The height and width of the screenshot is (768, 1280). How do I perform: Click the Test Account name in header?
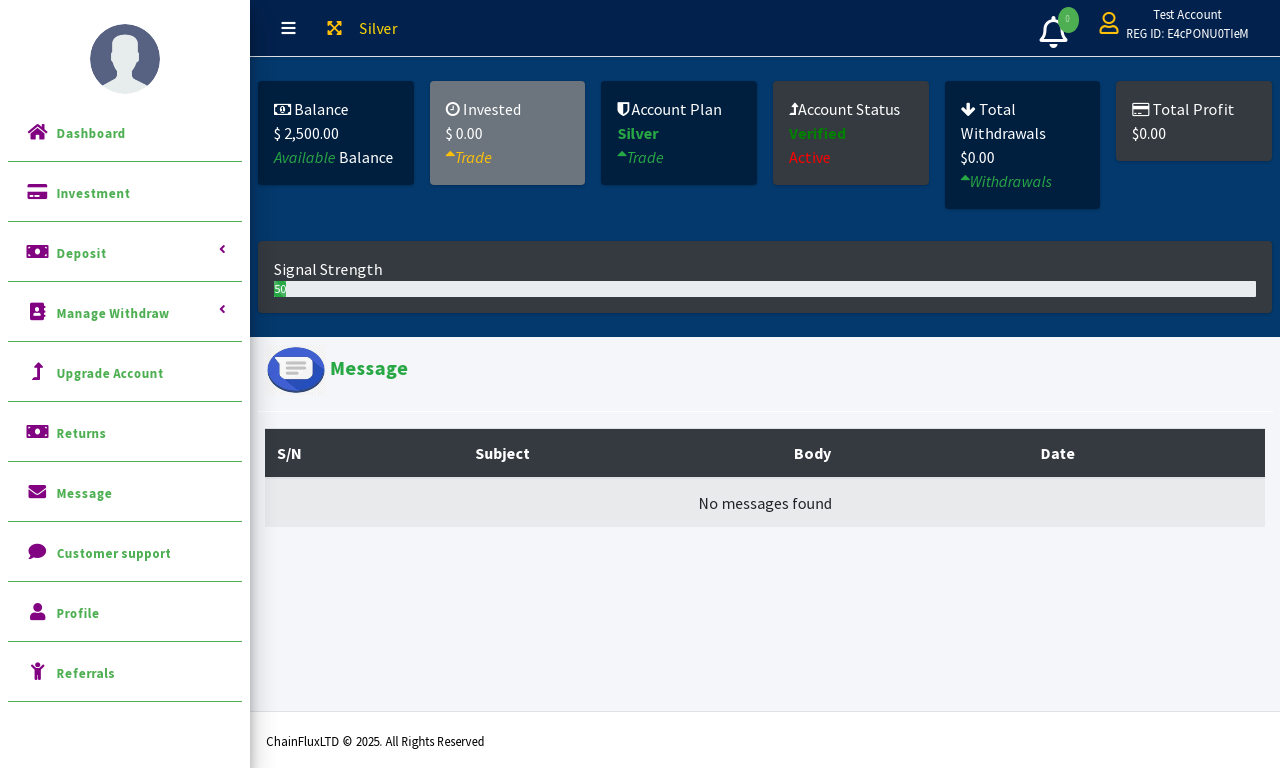pyautogui.click(x=1187, y=14)
